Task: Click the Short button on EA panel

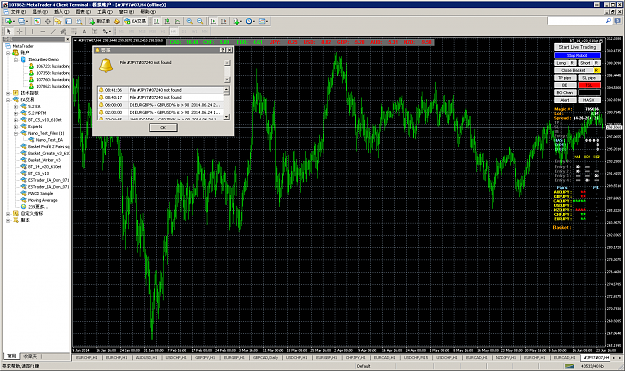Action: pos(585,63)
